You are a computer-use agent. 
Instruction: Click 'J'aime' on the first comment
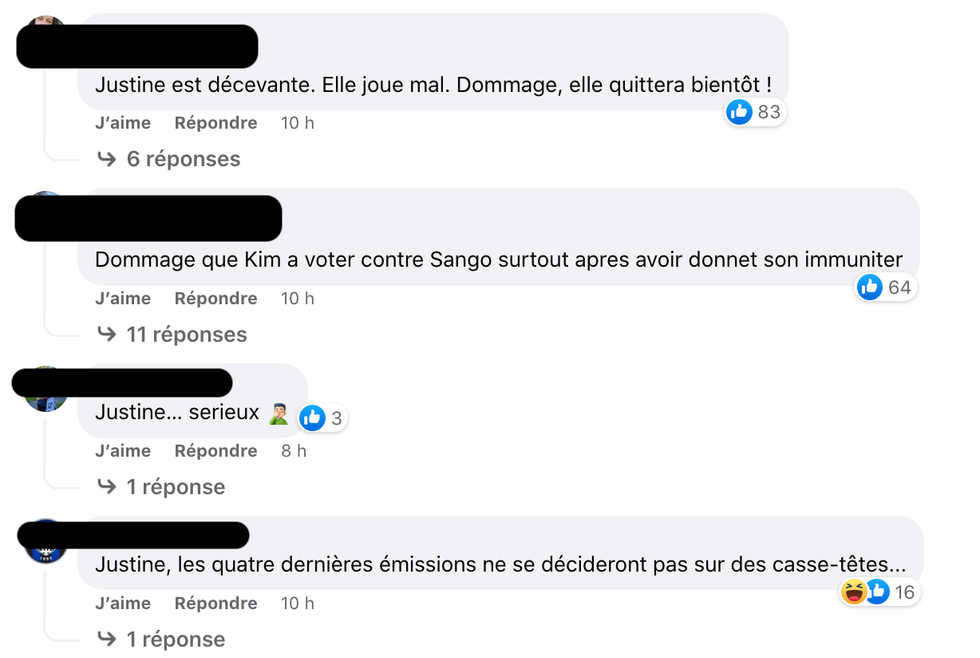tap(122, 122)
